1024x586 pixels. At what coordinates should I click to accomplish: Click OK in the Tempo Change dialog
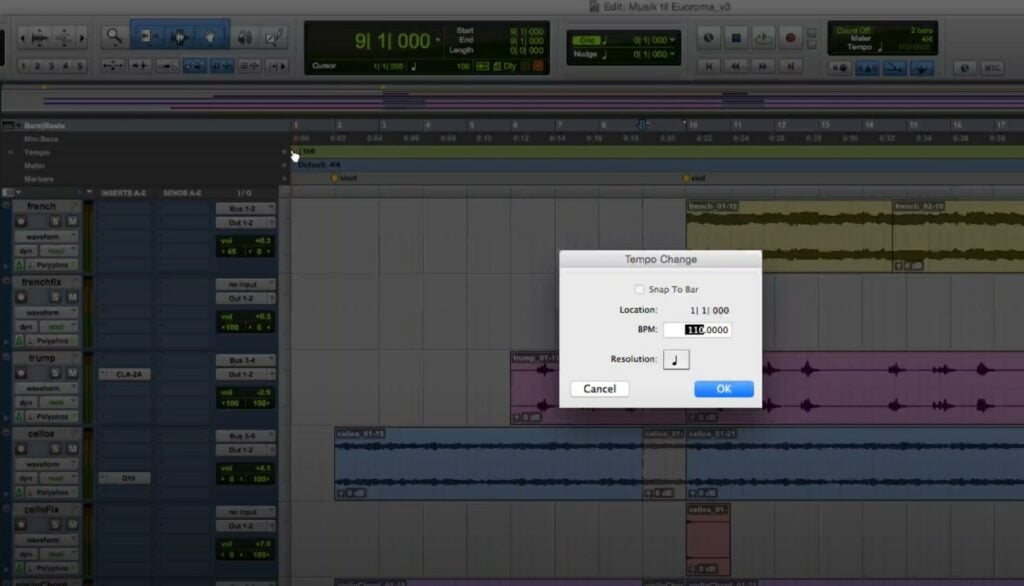[723, 388]
